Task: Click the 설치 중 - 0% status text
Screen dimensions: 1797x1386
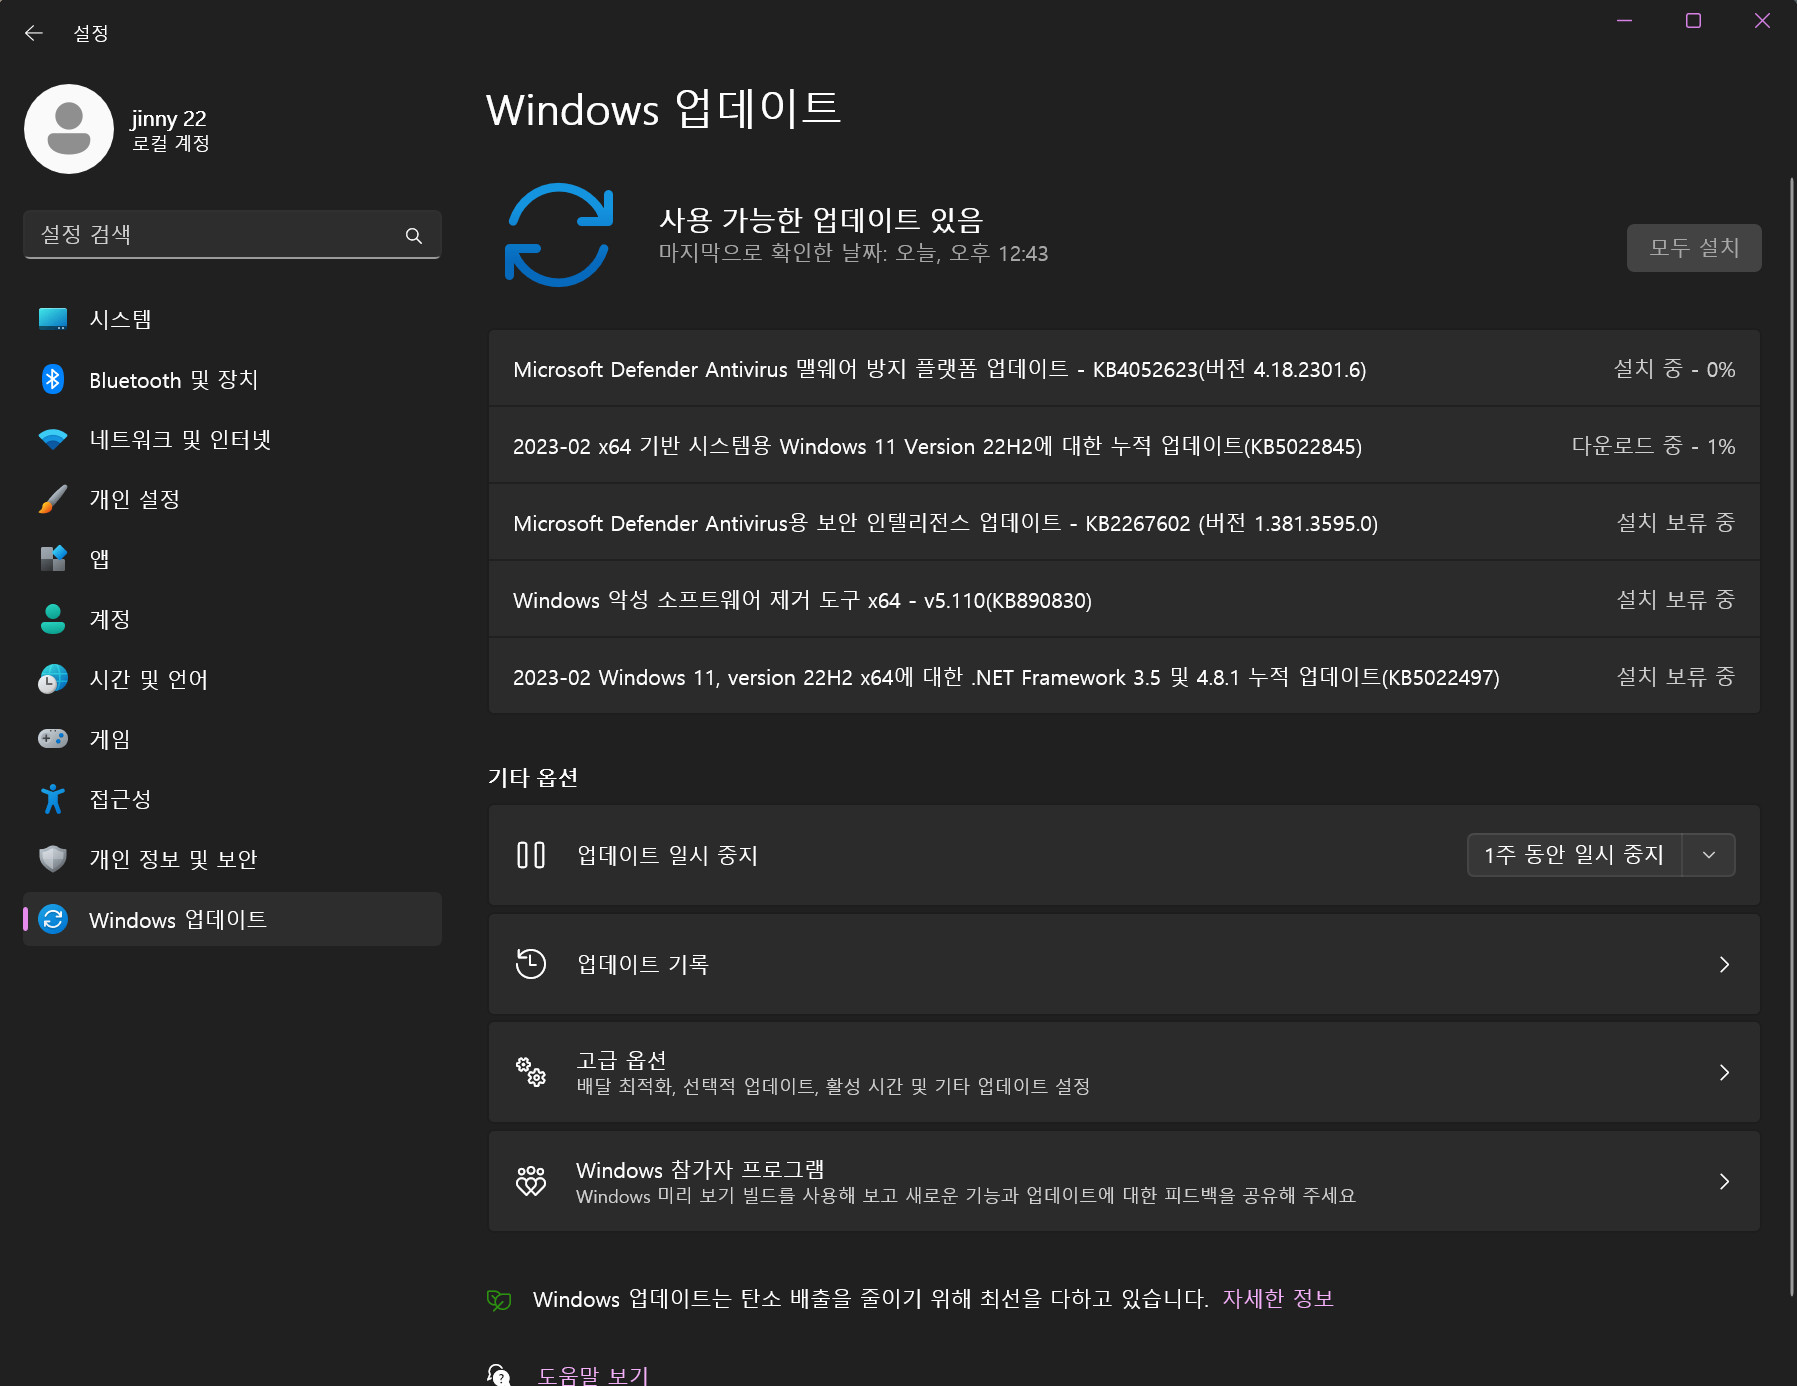Action: [1674, 369]
